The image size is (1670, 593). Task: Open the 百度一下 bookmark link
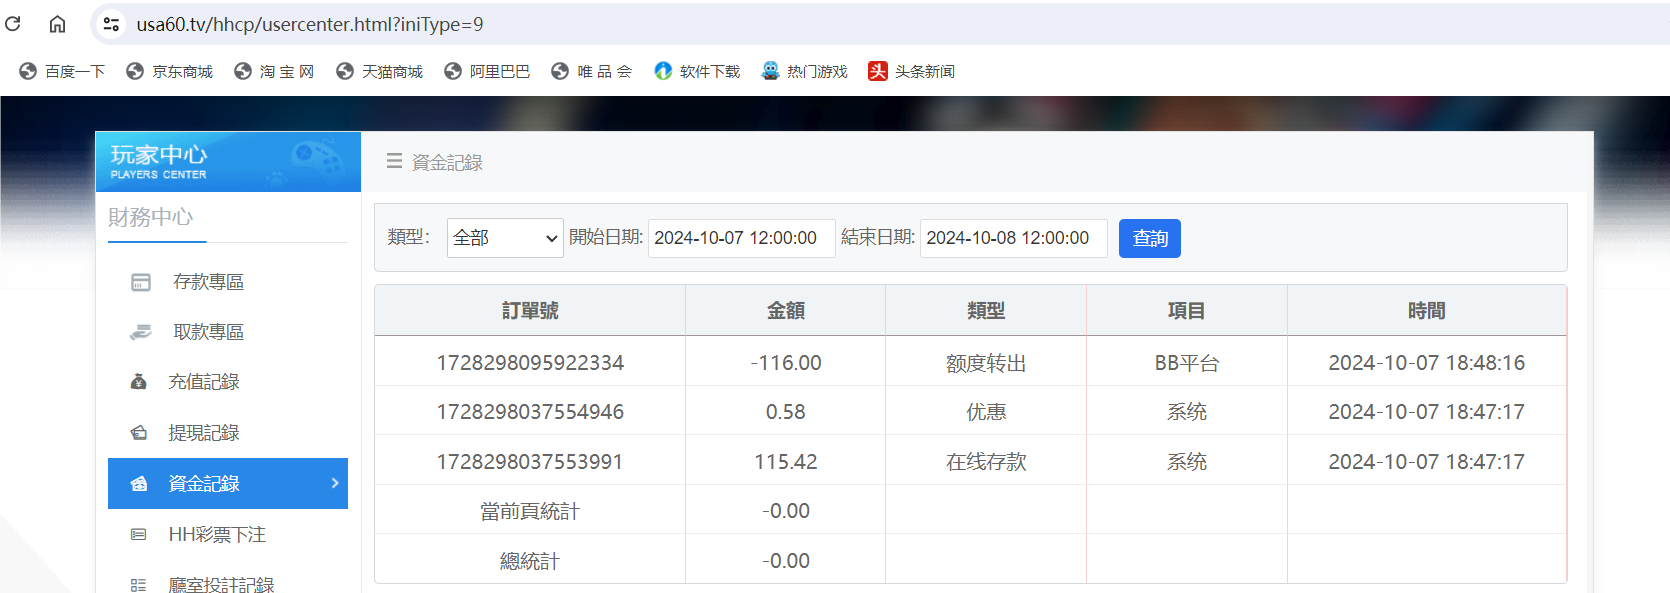(x=62, y=71)
